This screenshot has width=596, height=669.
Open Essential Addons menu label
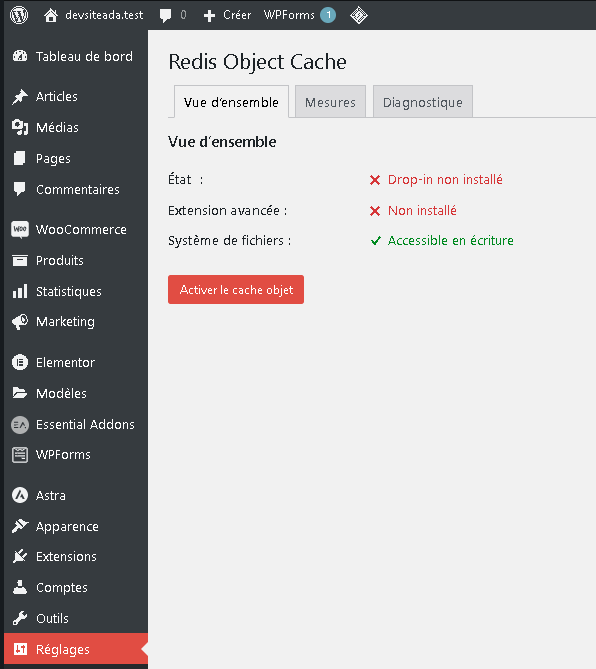(85, 425)
